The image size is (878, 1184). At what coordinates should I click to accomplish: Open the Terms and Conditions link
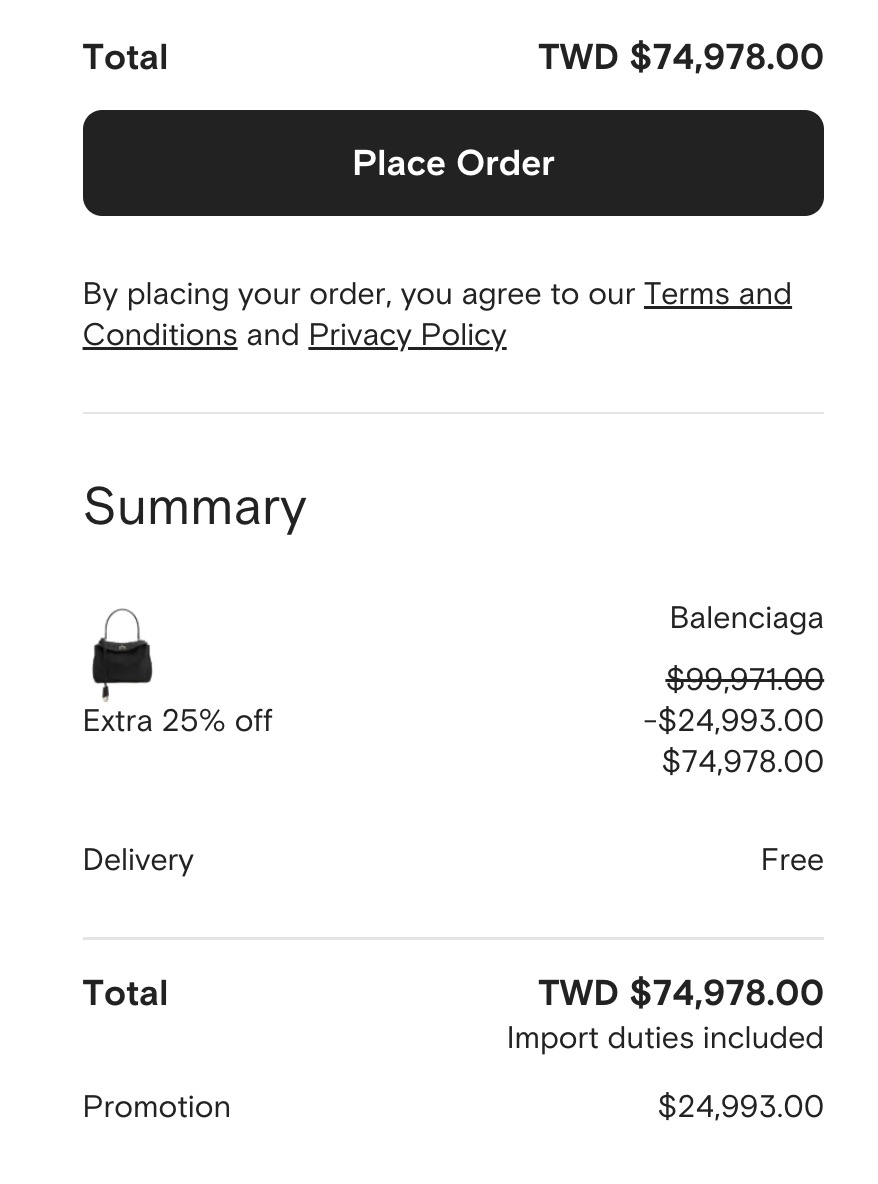coord(717,294)
